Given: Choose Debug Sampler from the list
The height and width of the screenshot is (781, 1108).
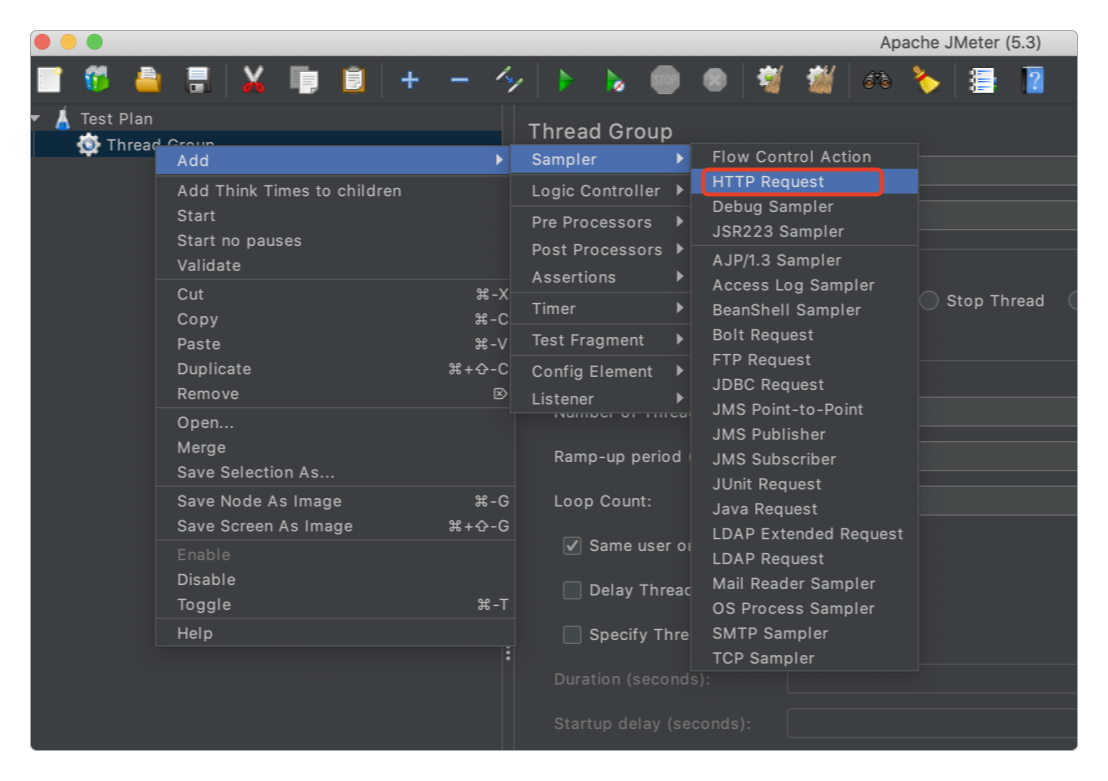Looking at the screenshot, I should [x=805, y=206].
